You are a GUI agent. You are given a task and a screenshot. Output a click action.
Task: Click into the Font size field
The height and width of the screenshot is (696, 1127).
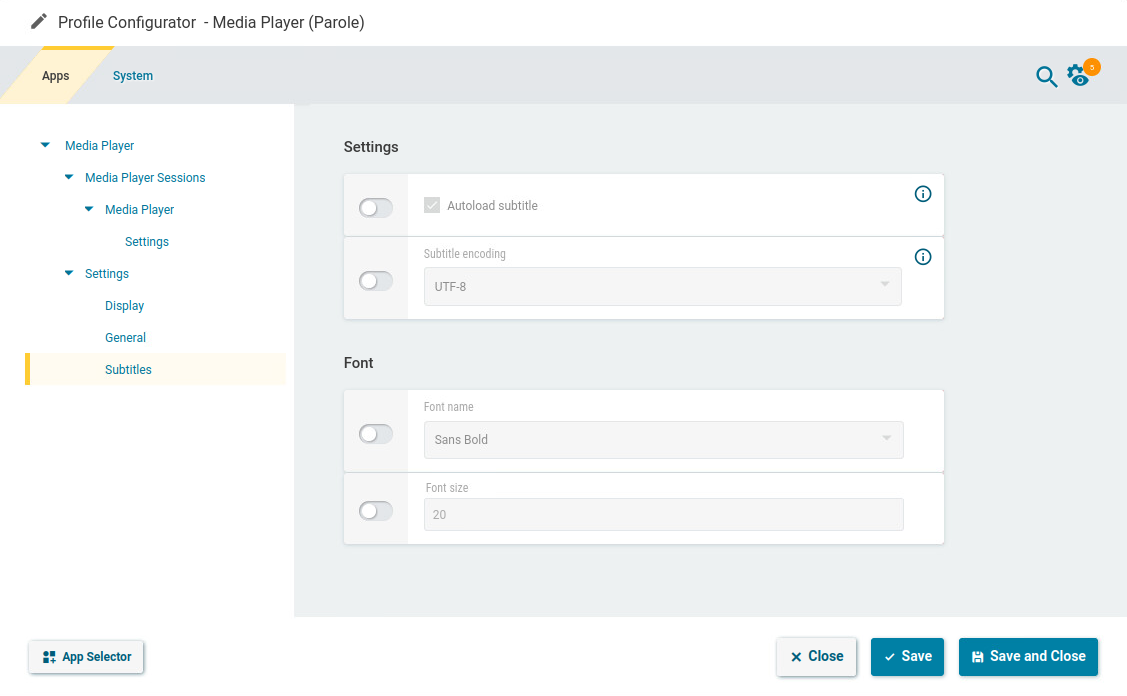click(x=663, y=515)
